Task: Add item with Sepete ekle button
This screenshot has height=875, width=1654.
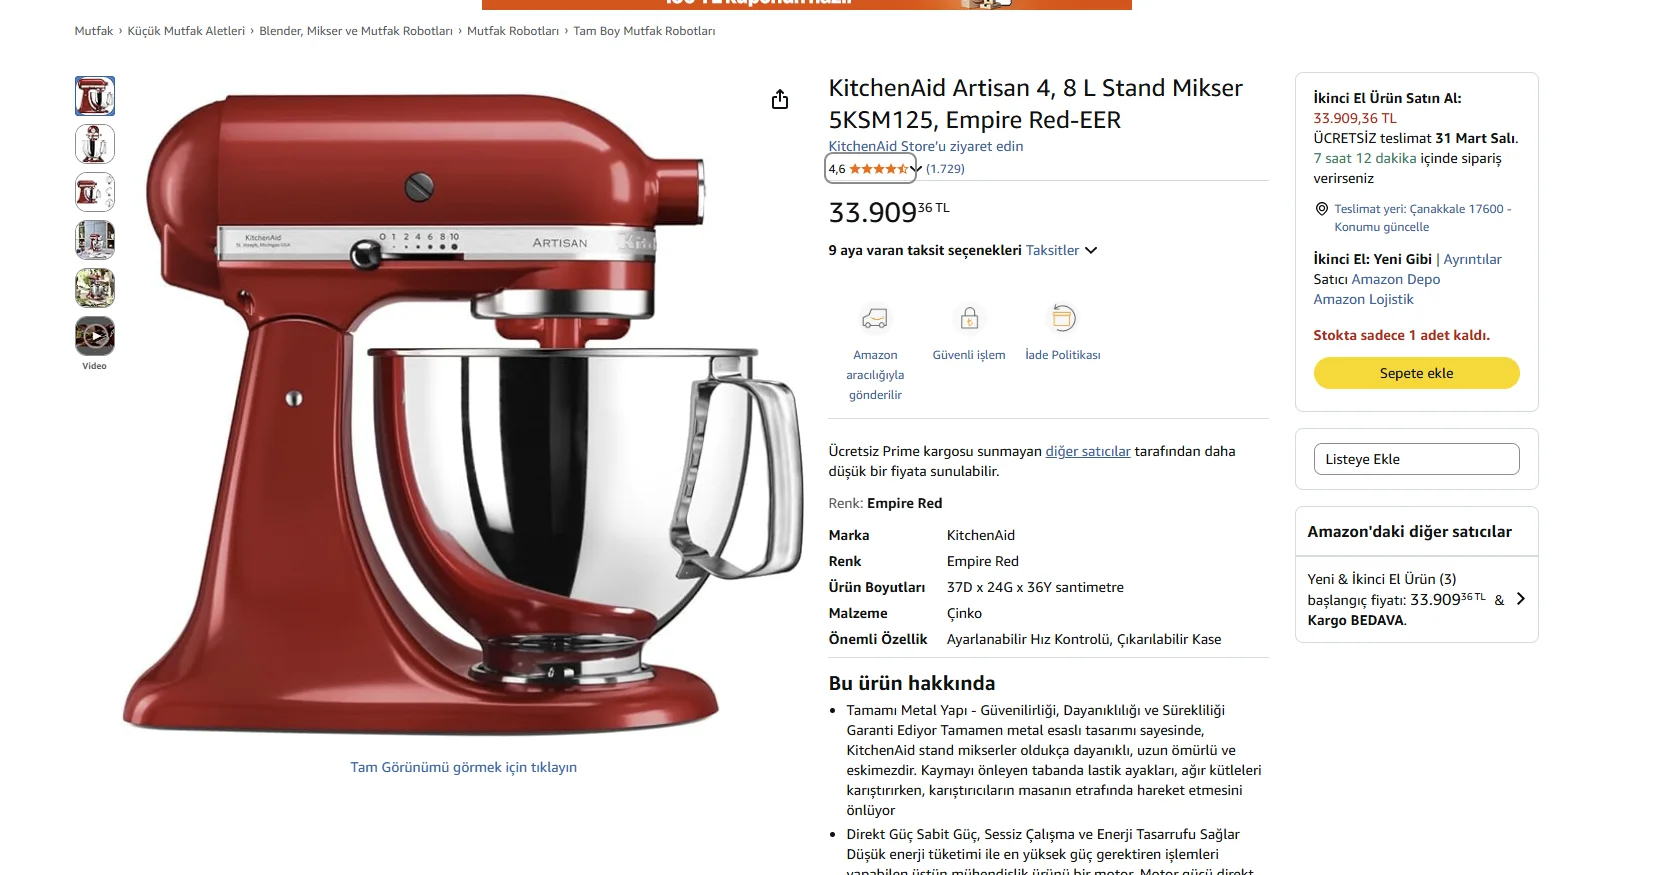Action: 1416,373
